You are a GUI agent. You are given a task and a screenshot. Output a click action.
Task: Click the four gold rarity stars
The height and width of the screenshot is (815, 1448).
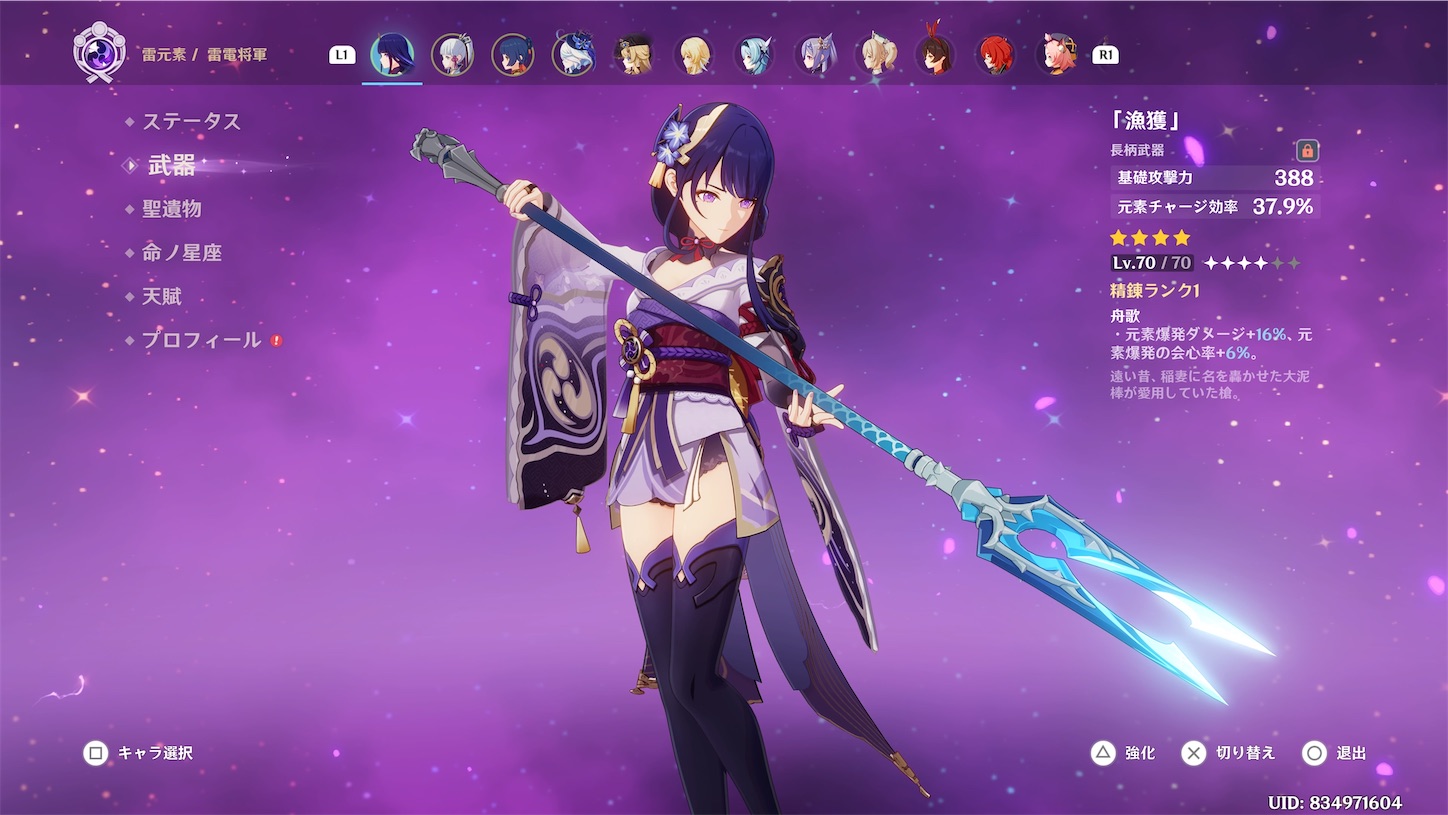click(1150, 238)
